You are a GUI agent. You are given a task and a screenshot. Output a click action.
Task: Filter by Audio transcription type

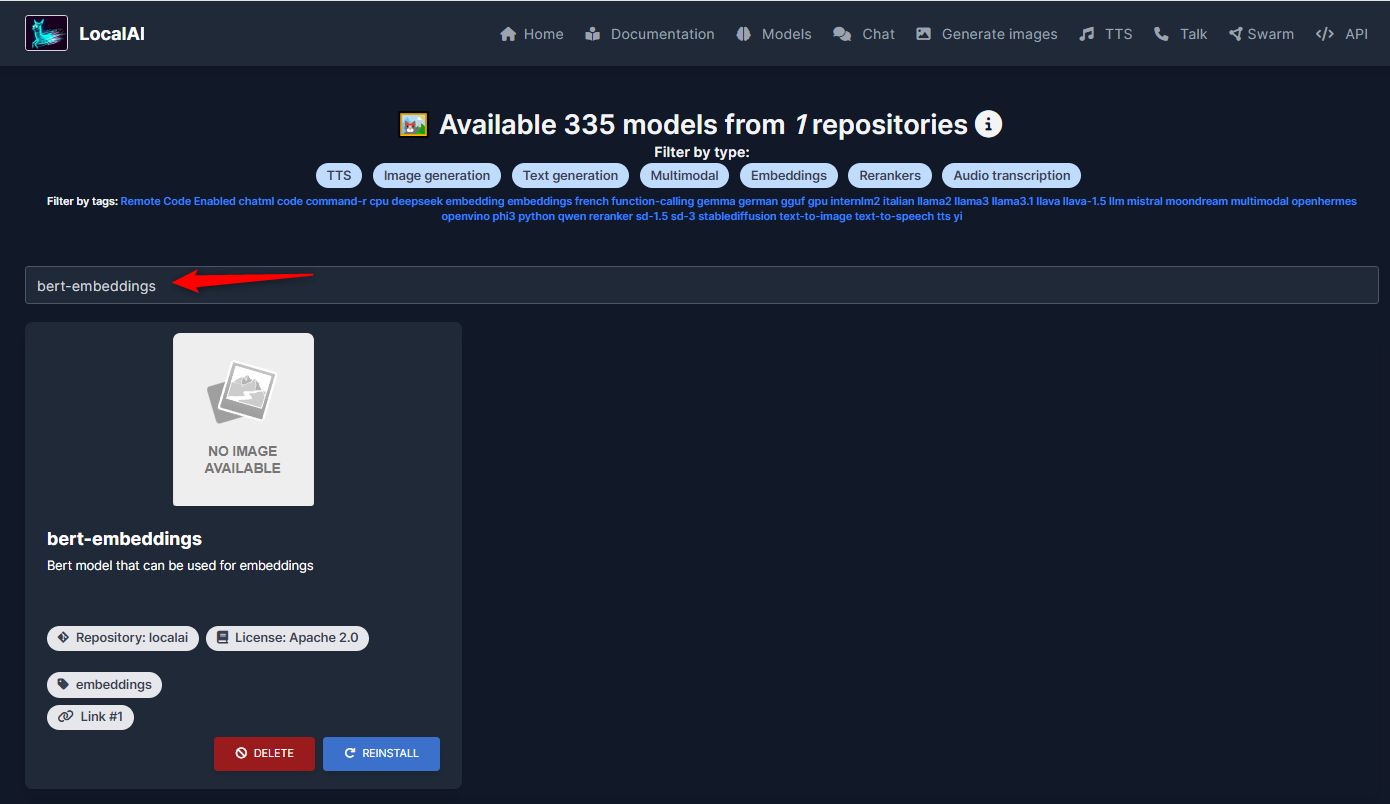tap(1011, 176)
